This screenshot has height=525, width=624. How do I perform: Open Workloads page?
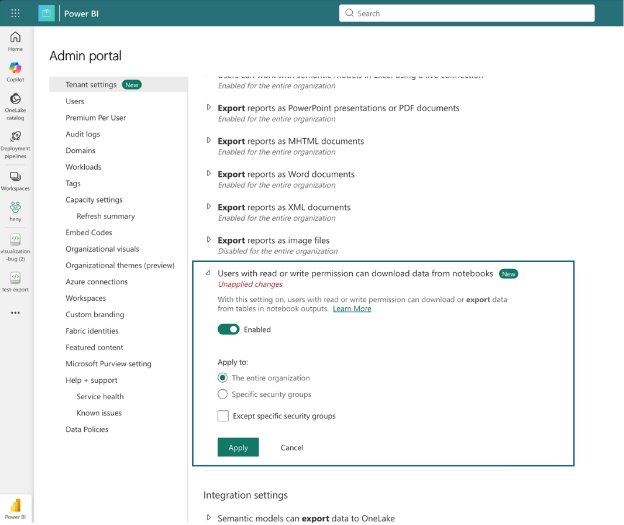[83, 167]
